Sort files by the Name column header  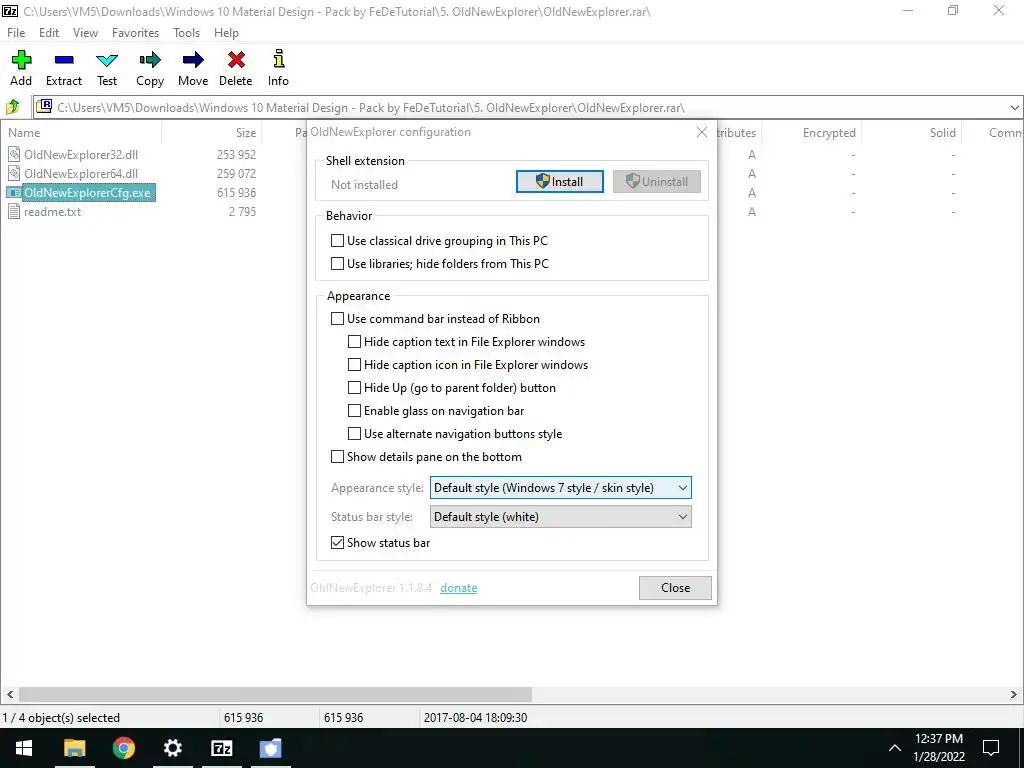coord(81,133)
